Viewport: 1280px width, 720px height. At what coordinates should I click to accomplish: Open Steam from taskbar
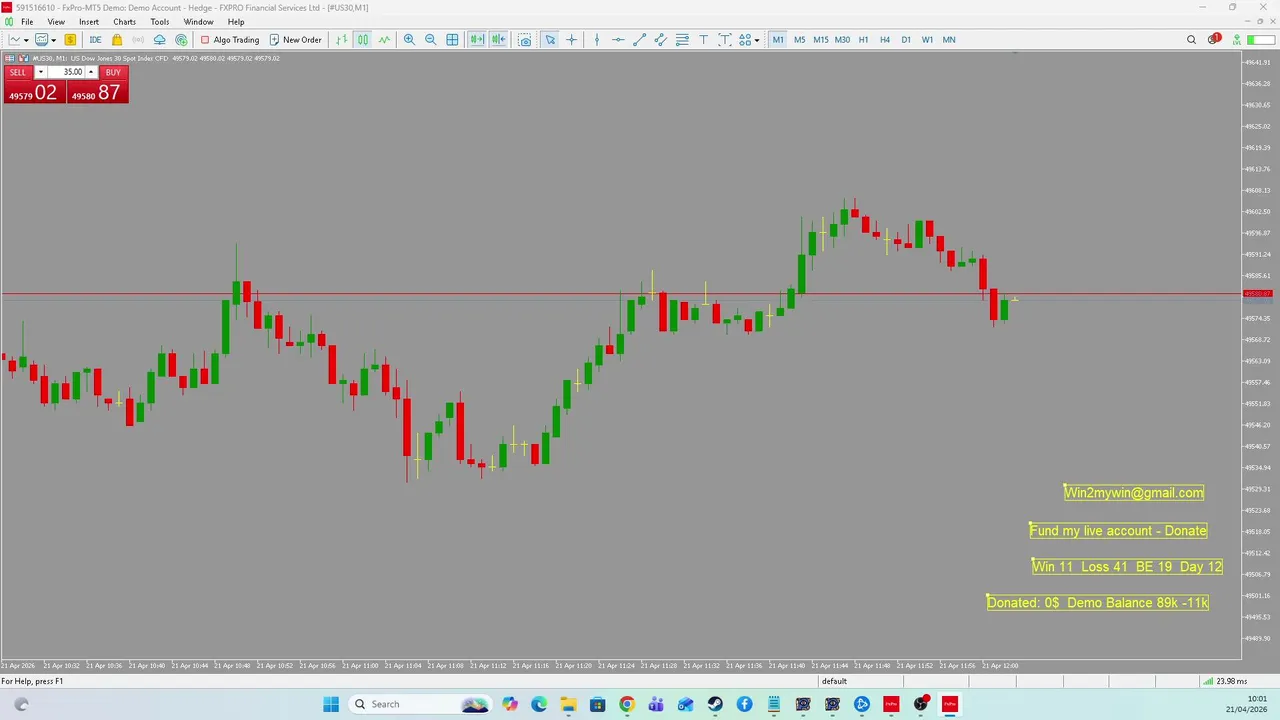715,704
